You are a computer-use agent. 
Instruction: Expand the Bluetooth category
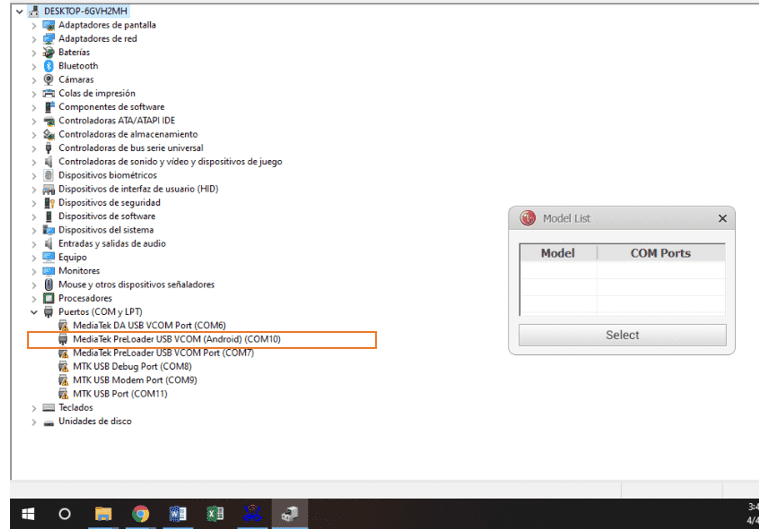point(34,66)
